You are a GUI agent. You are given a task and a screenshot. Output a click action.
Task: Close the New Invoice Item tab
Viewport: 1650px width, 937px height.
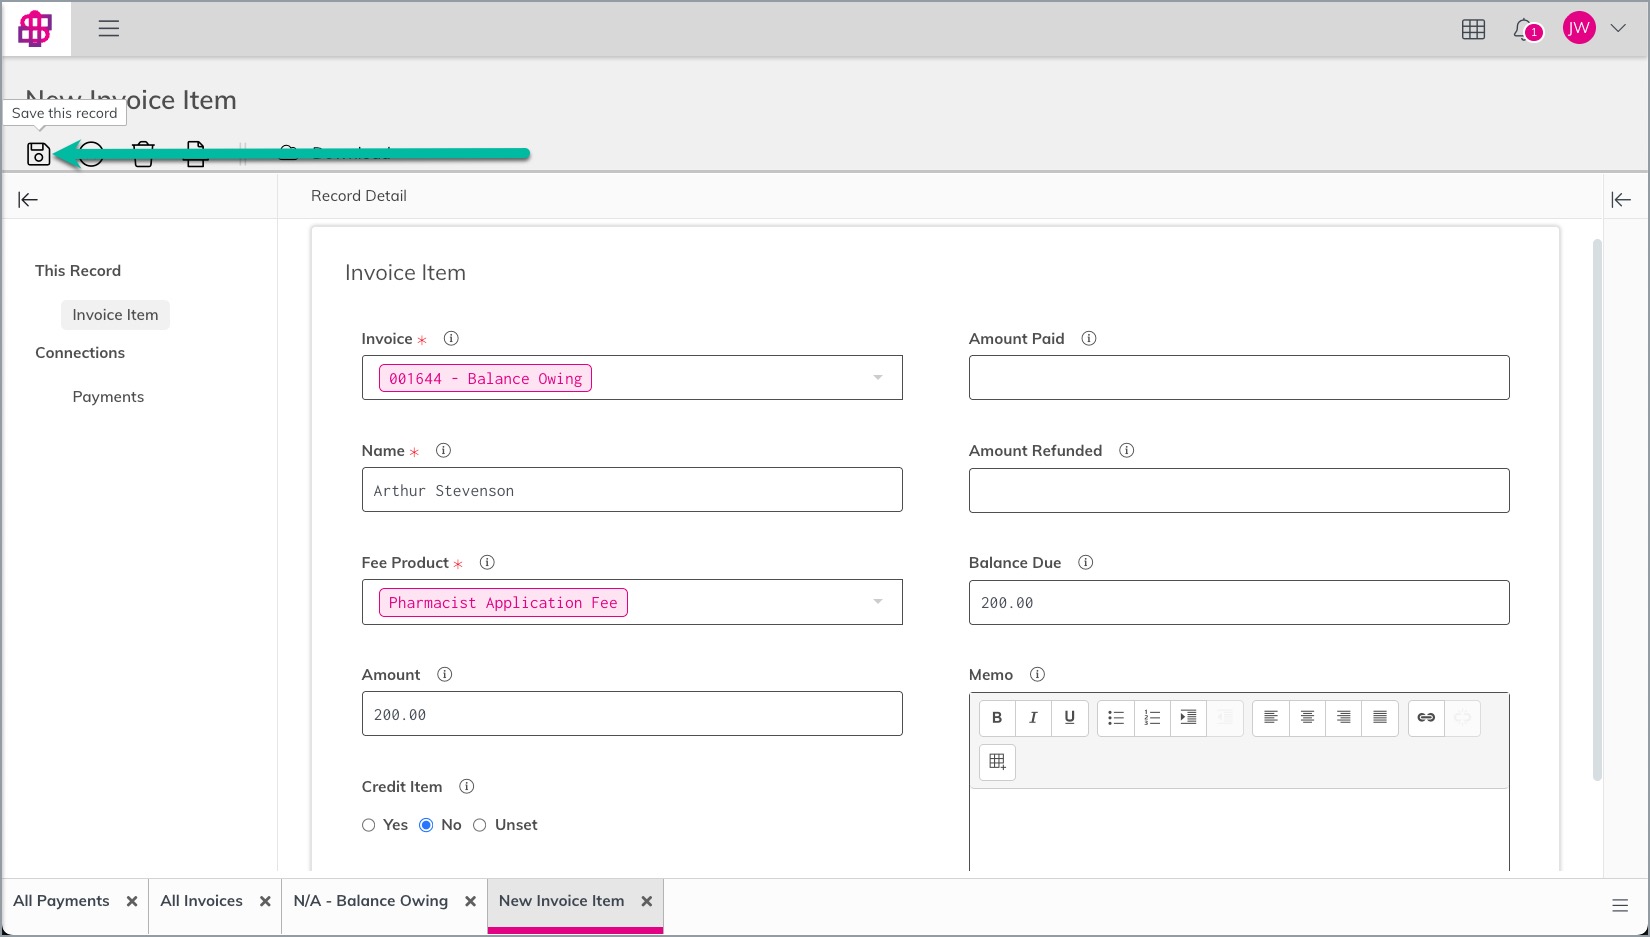647,901
